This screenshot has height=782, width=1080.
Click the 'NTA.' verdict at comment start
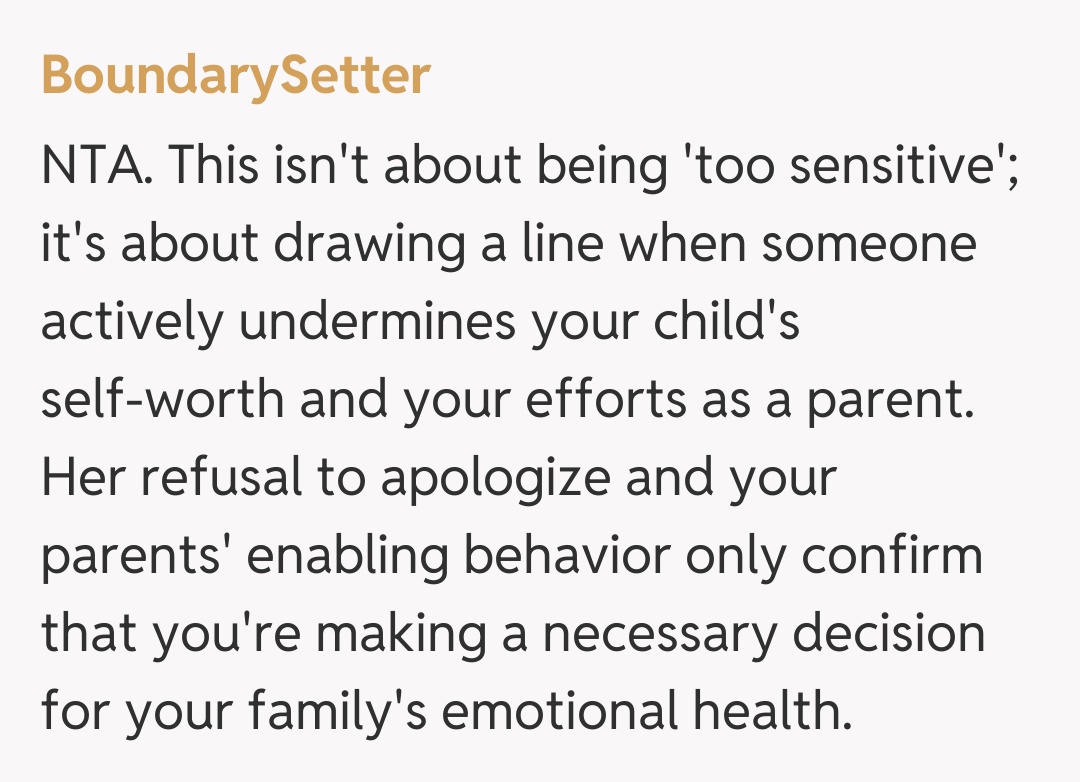(97, 165)
